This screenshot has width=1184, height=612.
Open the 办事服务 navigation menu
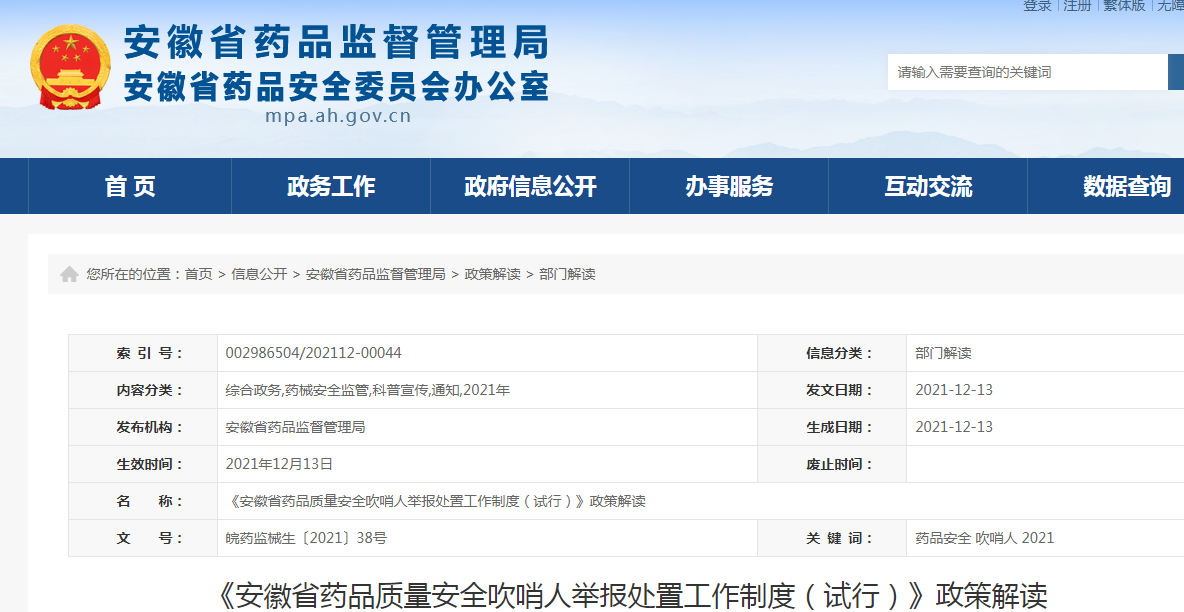[x=728, y=186]
